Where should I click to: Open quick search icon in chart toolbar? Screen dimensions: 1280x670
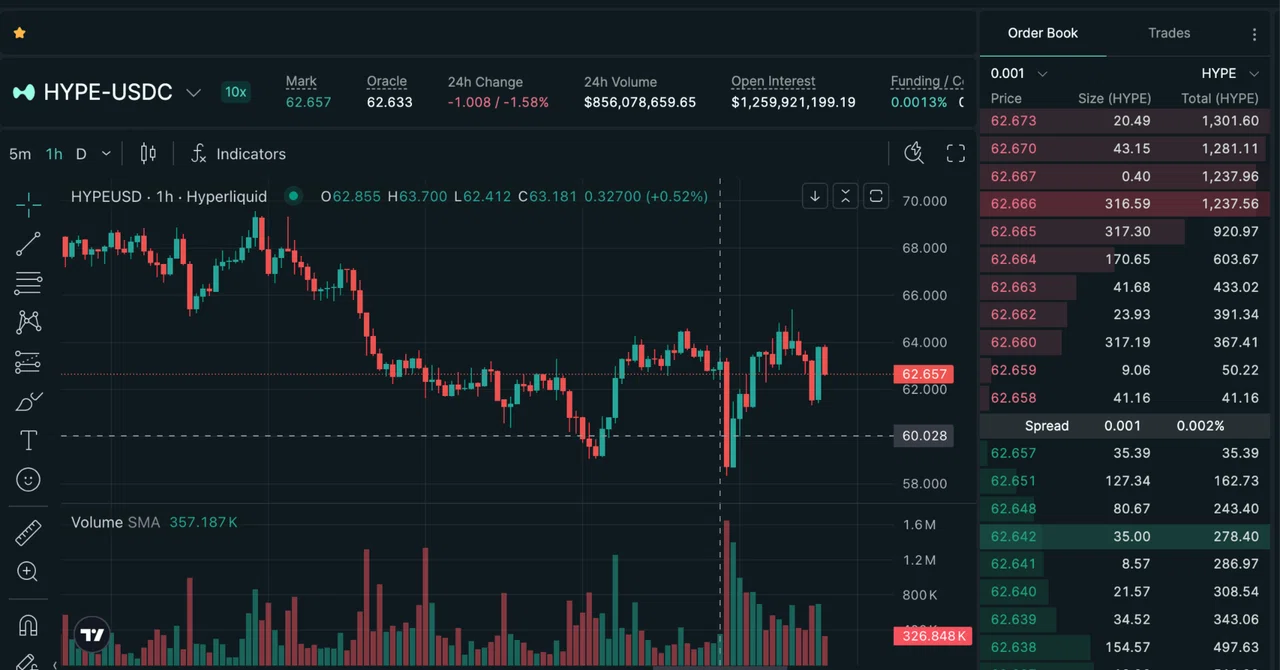[x=913, y=153]
